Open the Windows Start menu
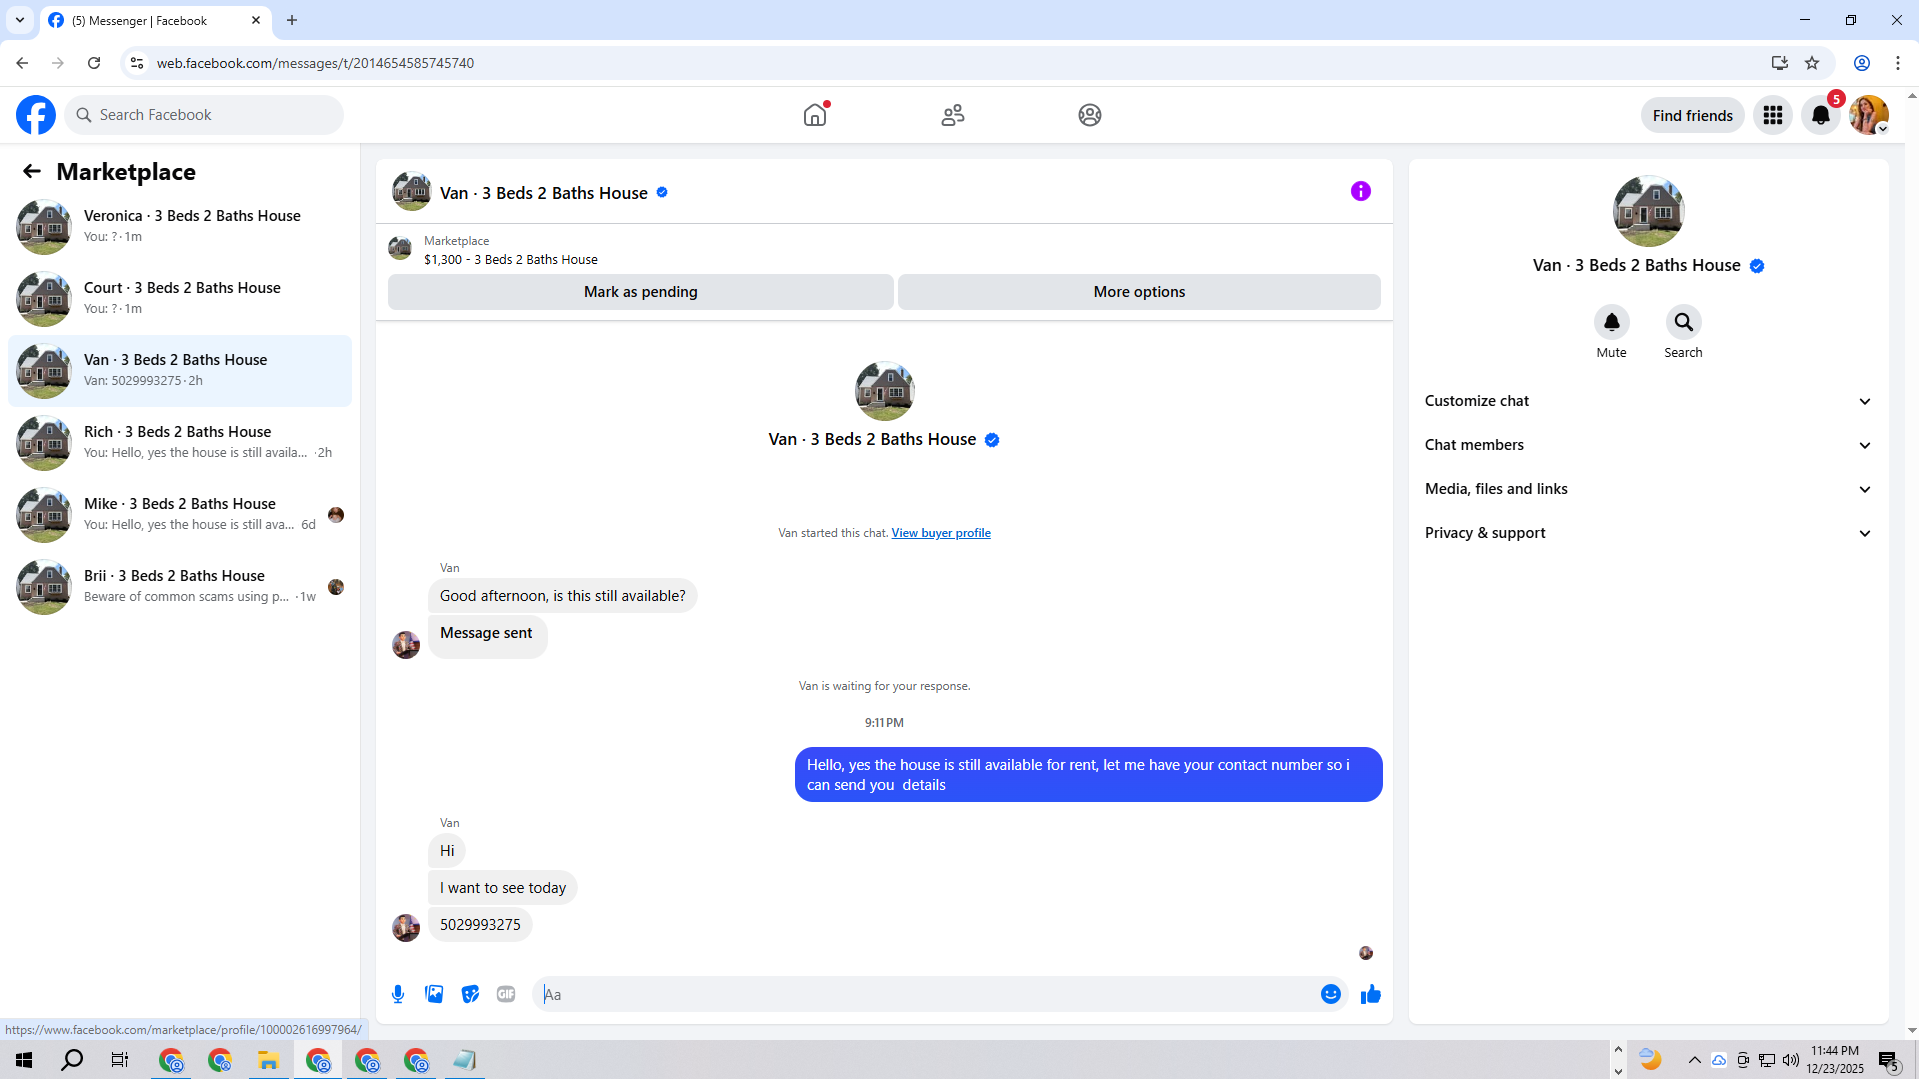The width and height of the screenshot is (1919, 1079). tap(24, 1060)
